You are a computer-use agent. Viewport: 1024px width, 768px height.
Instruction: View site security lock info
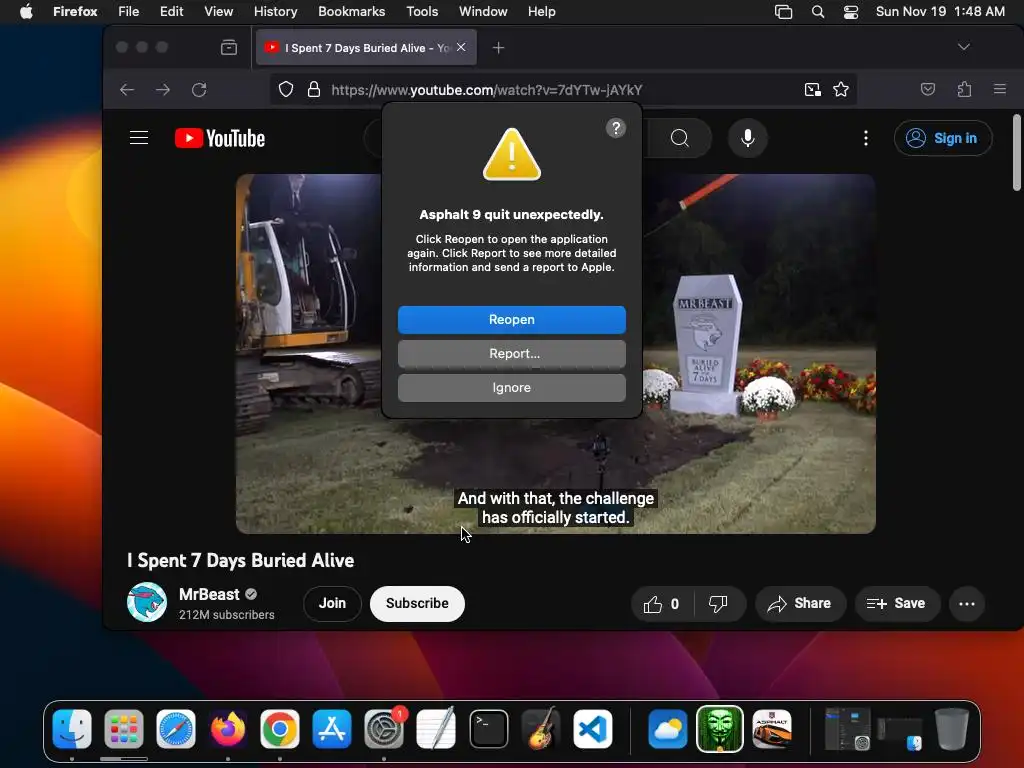point(313,89)
